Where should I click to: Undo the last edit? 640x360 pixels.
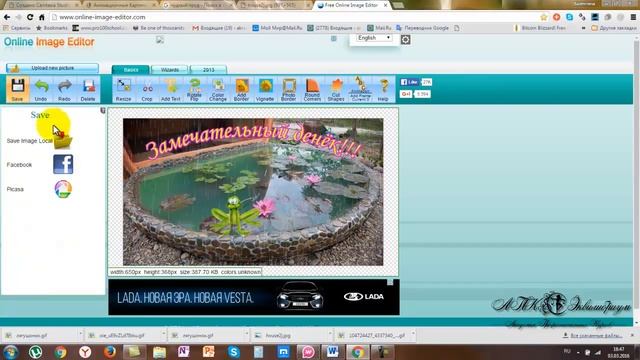tap(41, 89)
